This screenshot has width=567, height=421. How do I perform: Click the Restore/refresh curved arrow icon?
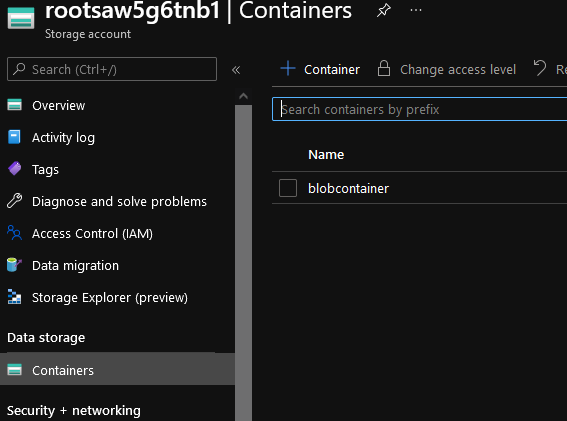[x=540, y=68]
